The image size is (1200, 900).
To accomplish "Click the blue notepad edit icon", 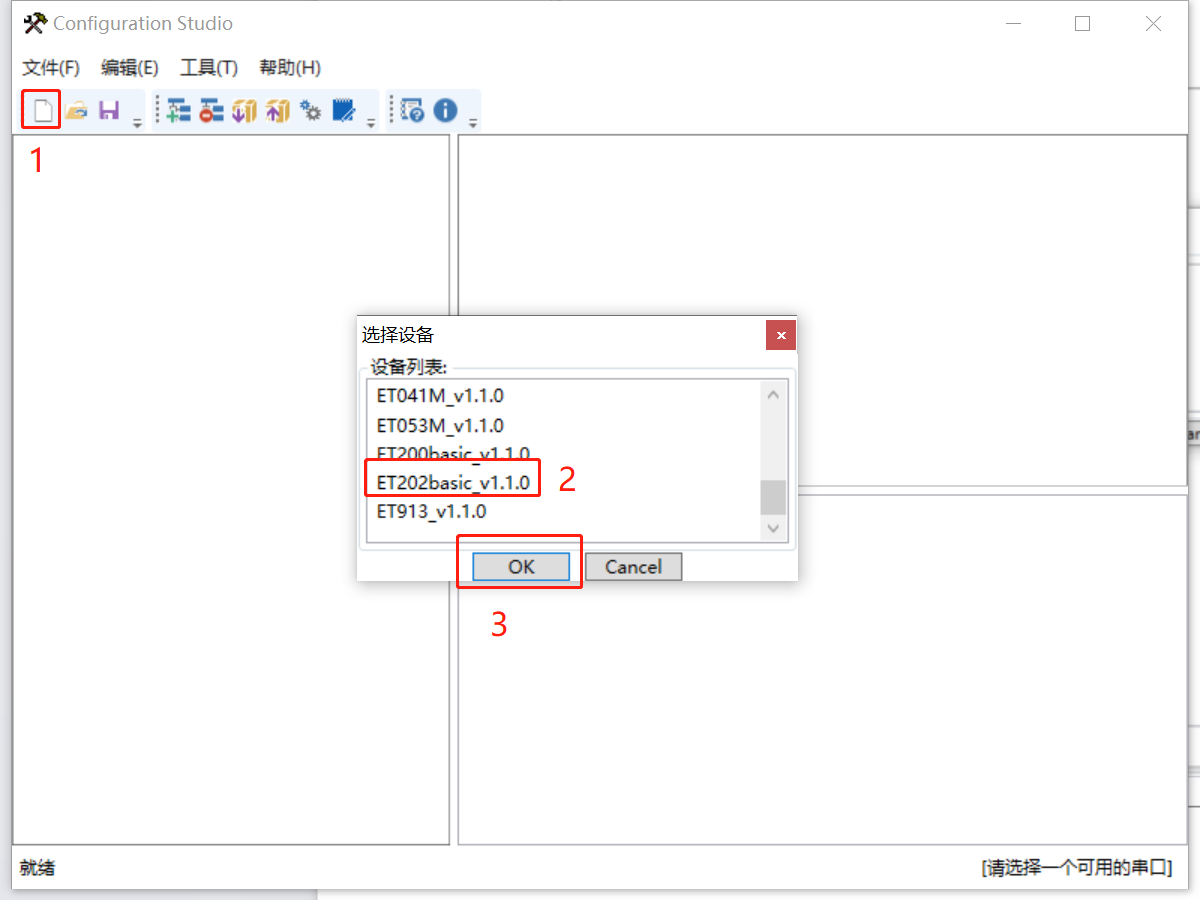I will tap(344, 111).
